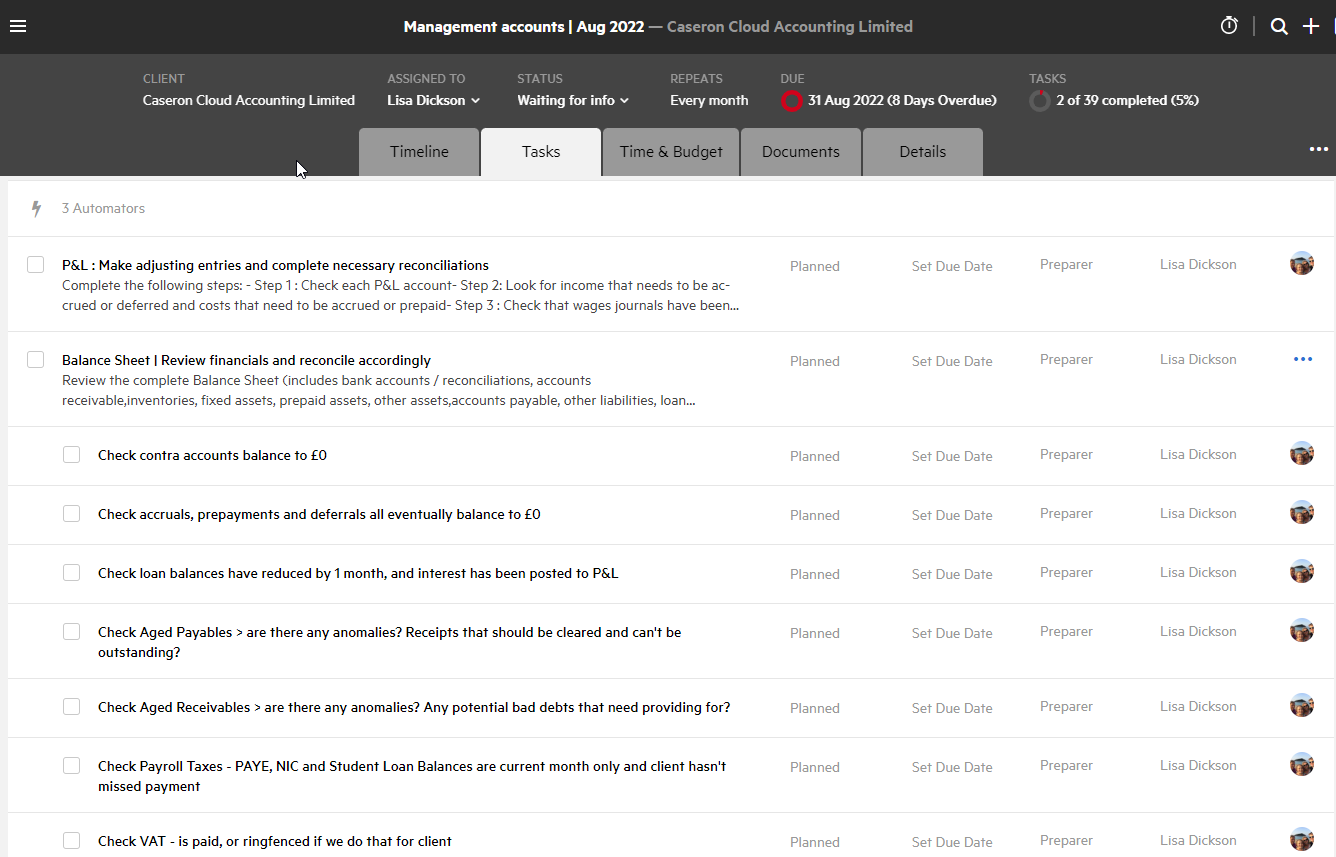
Task: Open Planned status on Payroll Taxes row
Action: click(x=815, y=767)
